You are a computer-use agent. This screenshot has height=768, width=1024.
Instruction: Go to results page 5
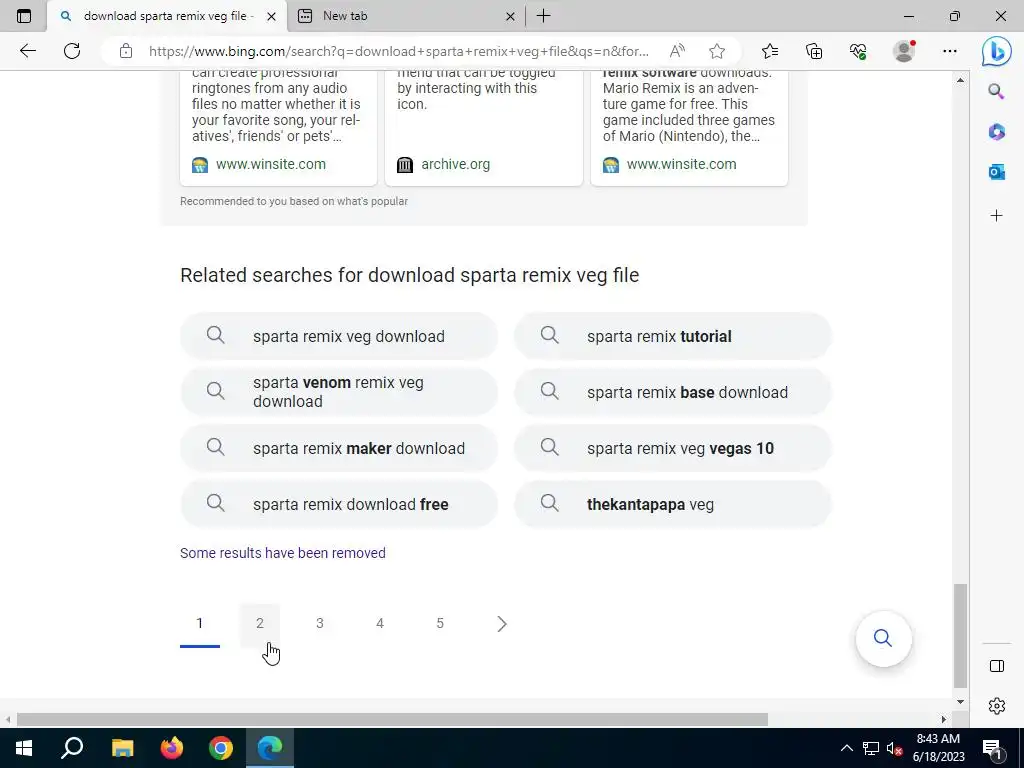[x=440, y=624]
